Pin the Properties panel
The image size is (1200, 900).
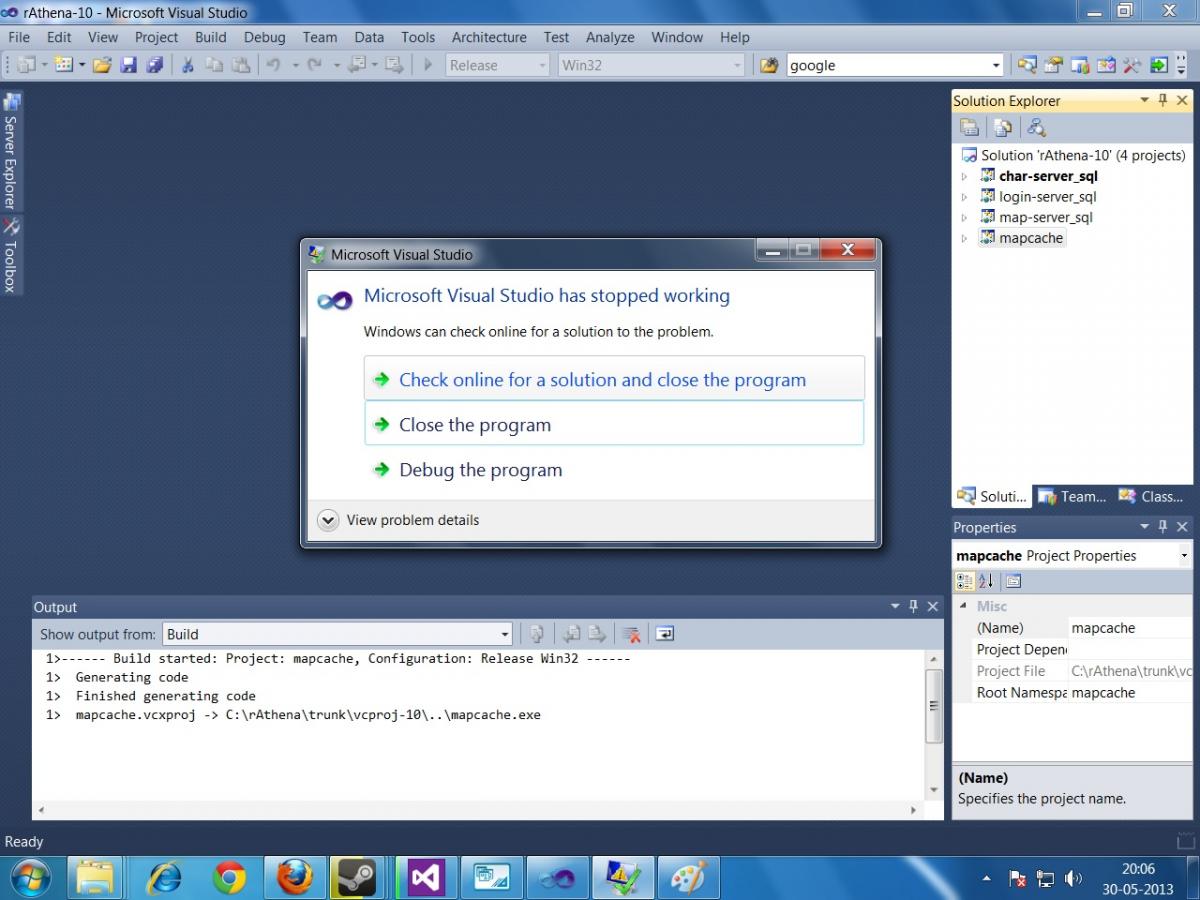point(1163,526)
